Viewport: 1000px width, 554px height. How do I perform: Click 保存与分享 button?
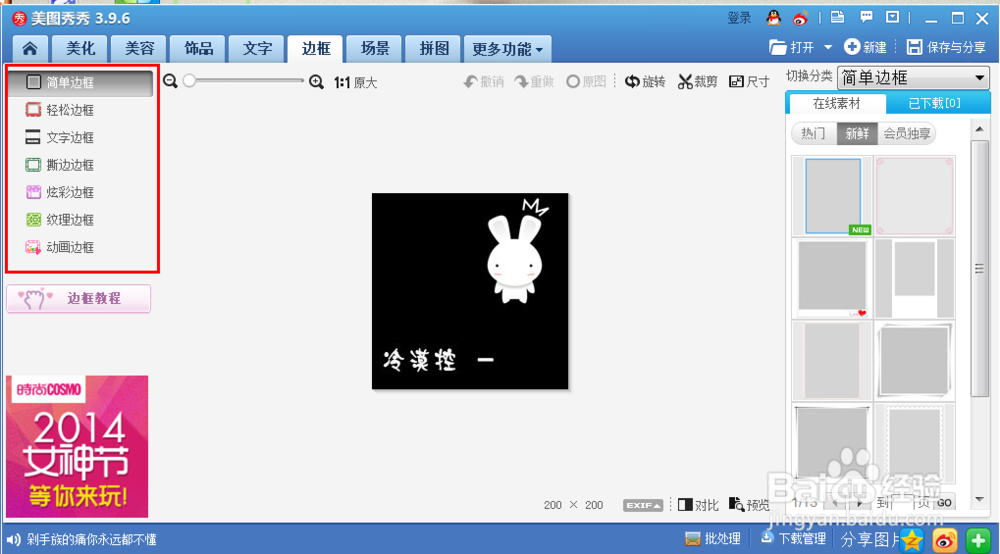[946, 47]
